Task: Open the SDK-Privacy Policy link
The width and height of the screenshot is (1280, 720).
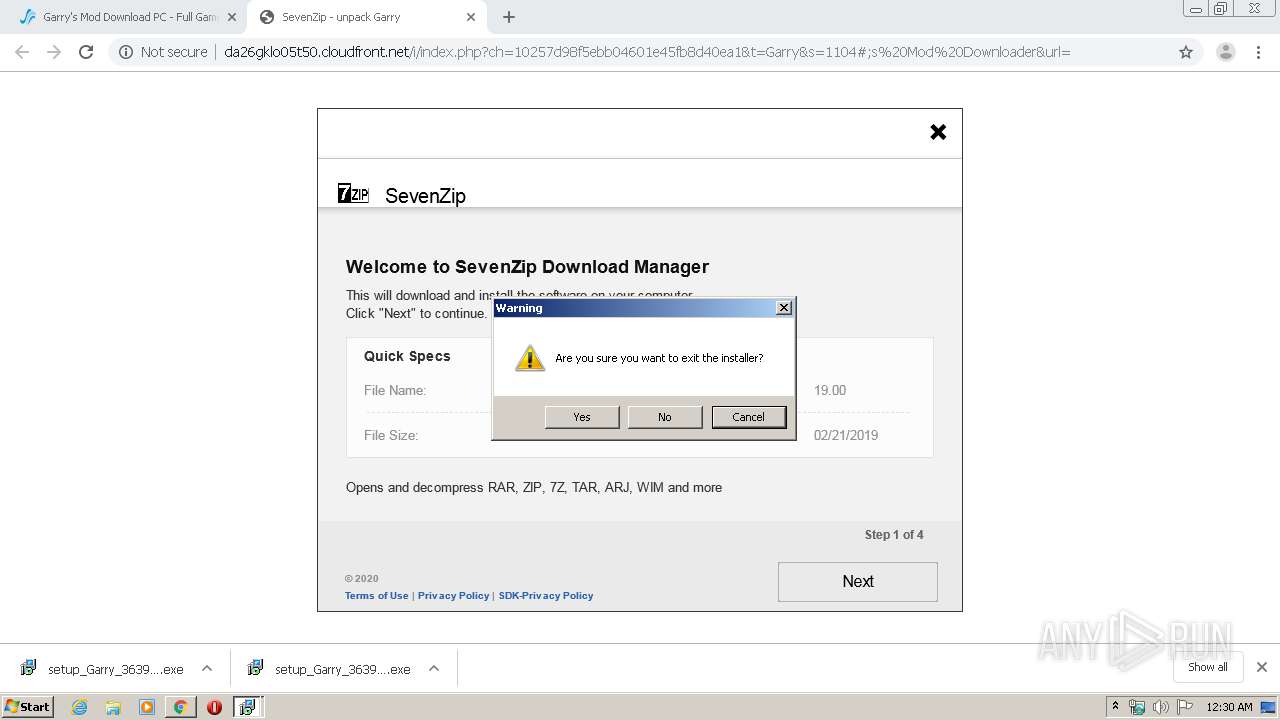Action: pos(546,595)
